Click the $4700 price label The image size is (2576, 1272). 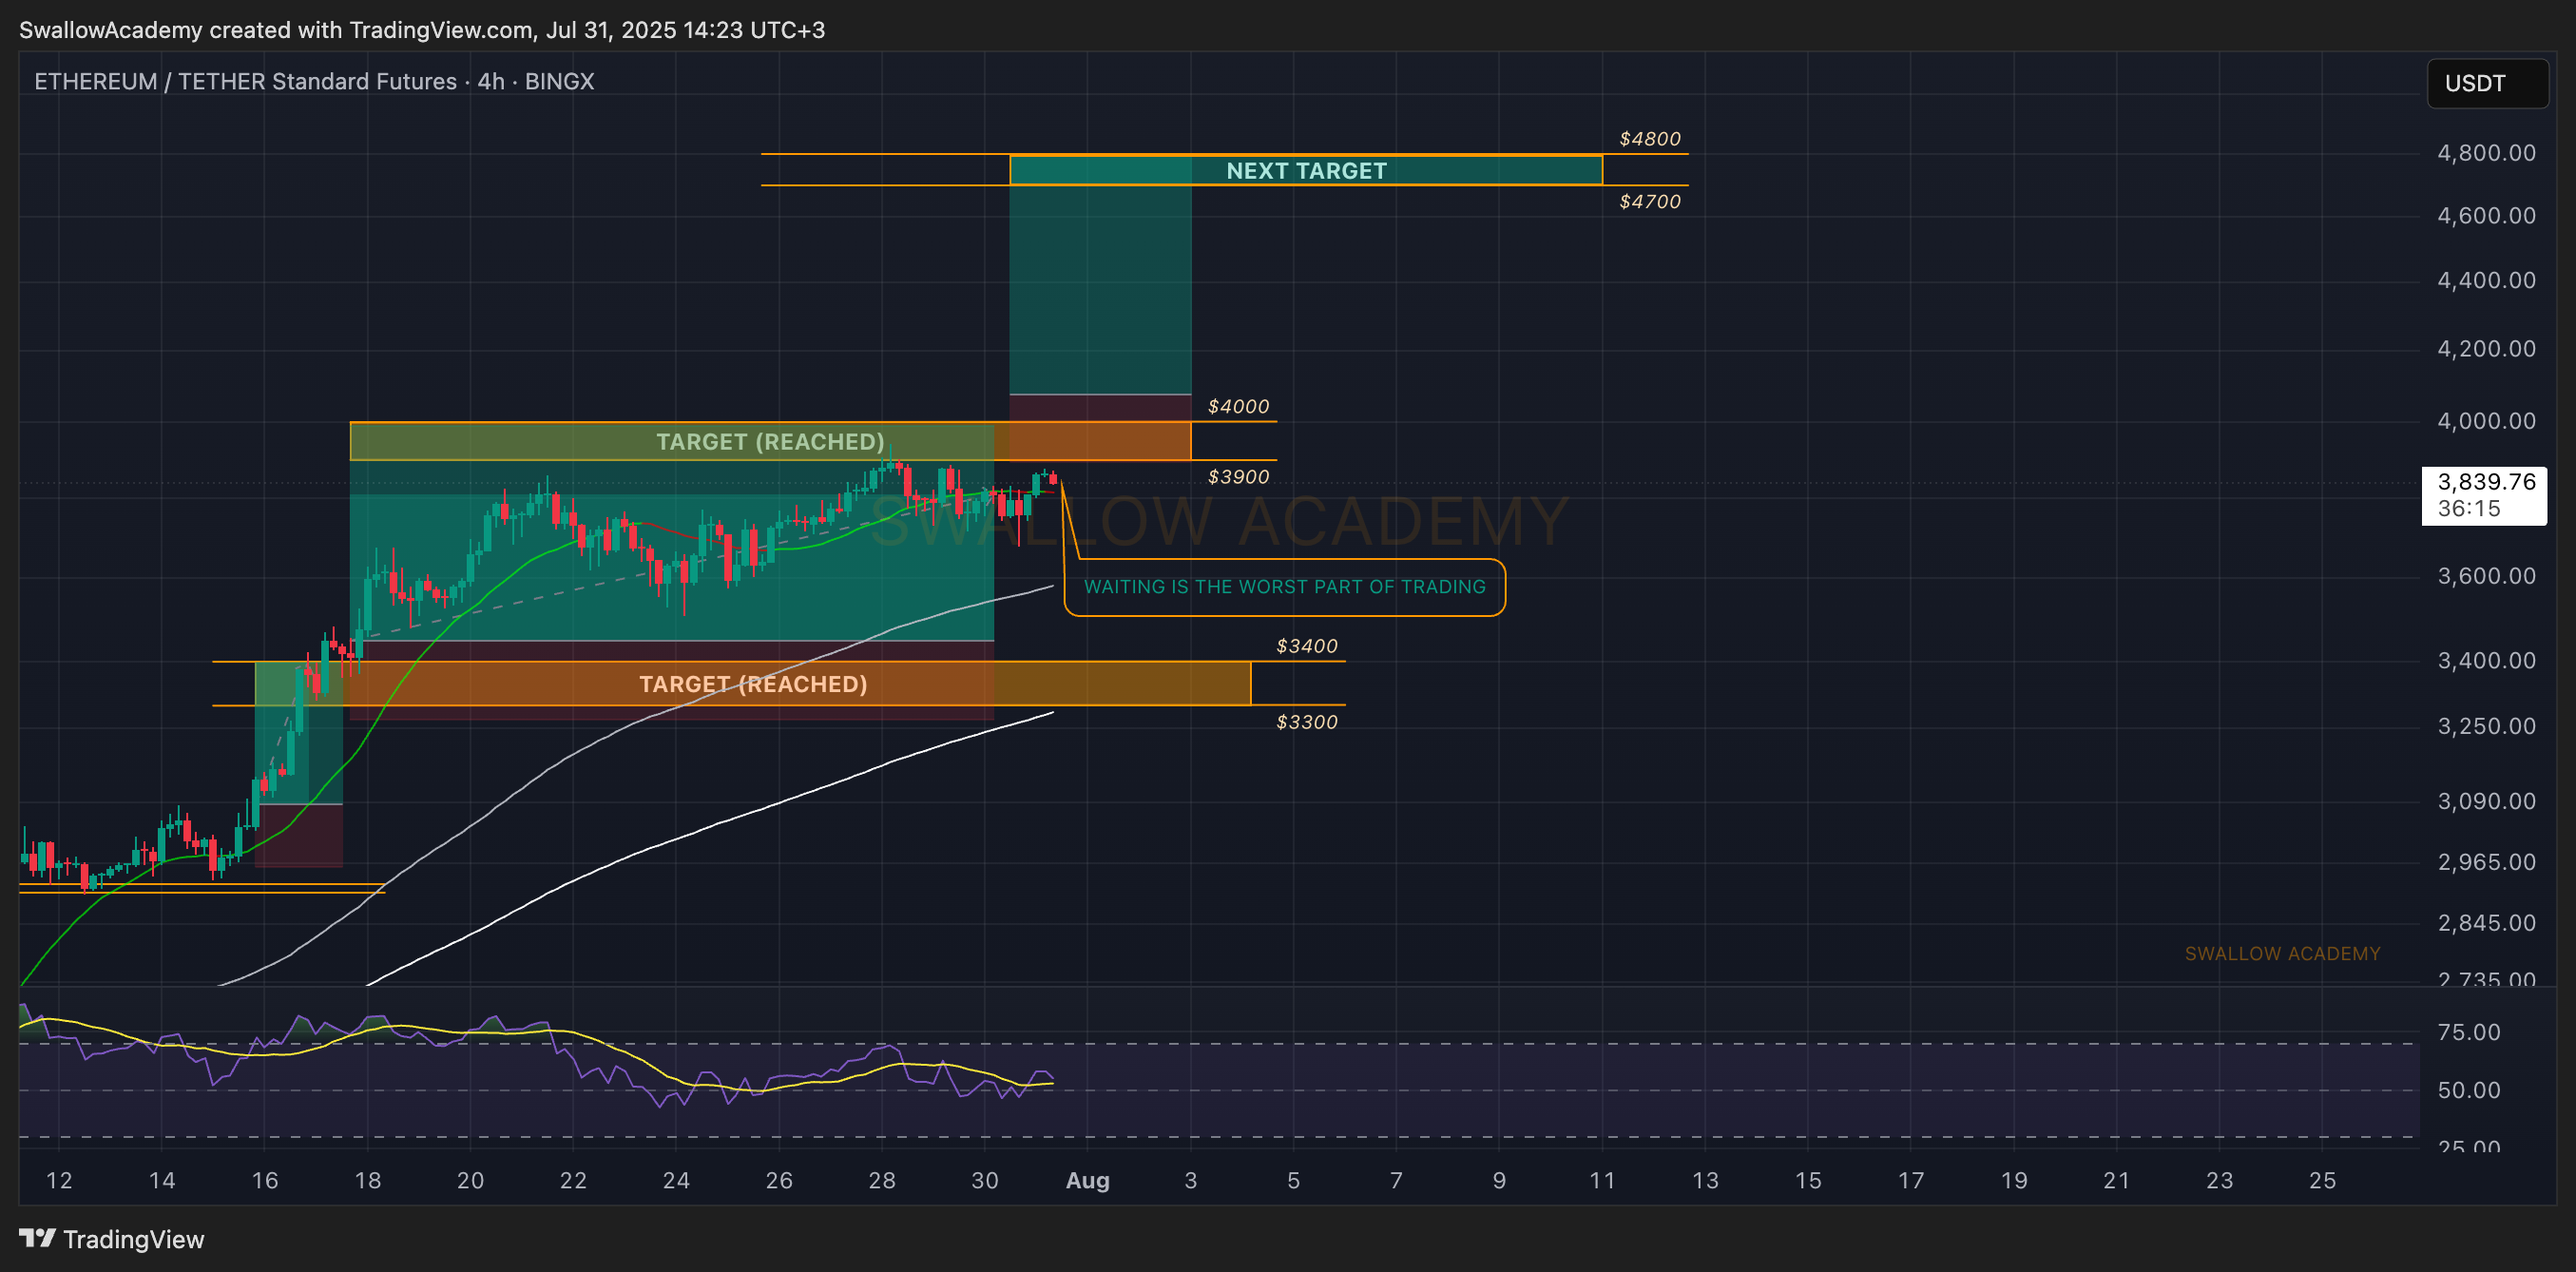1650,202
